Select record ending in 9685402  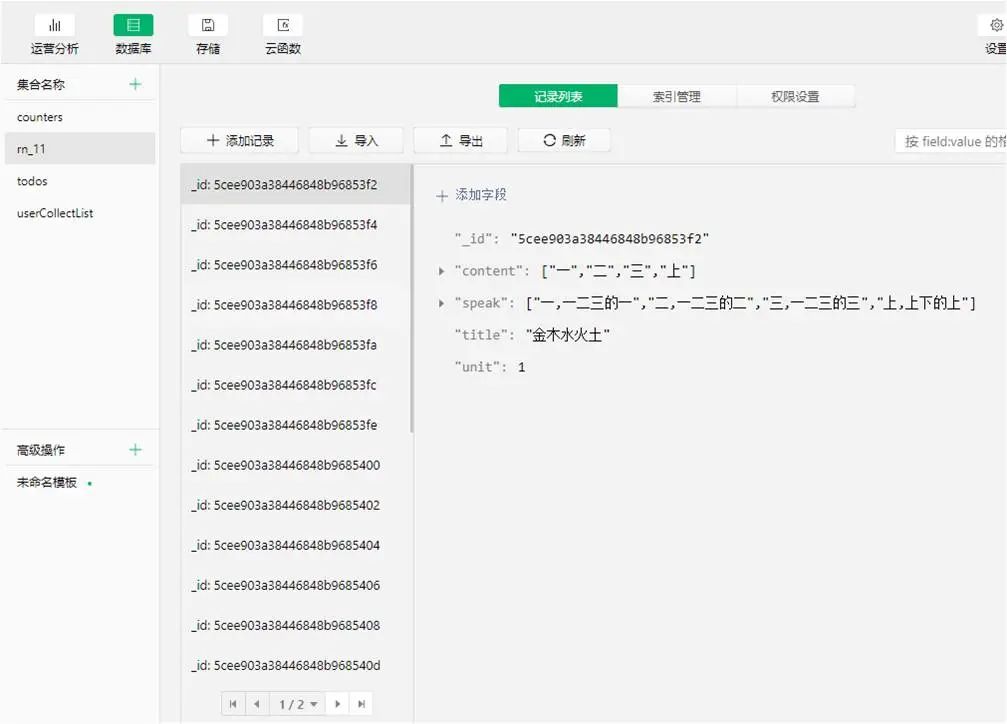click(295, 505)
